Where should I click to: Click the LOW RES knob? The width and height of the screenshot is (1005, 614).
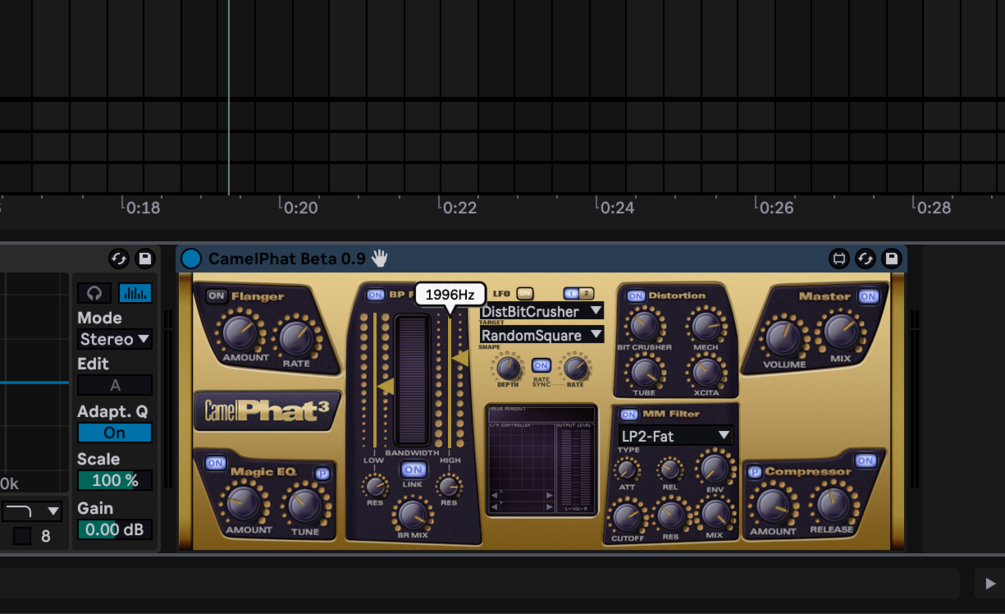point(376,486)
